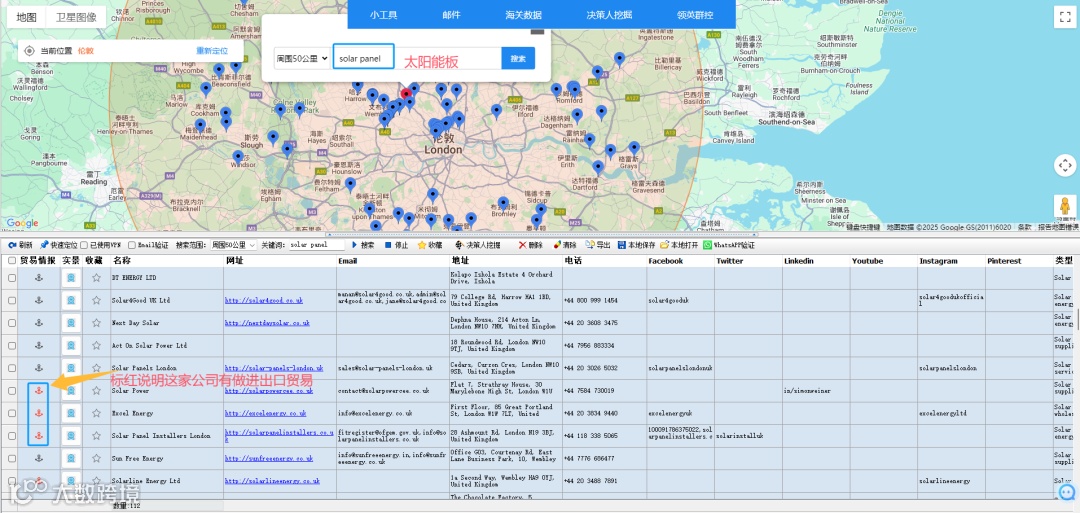Click the 本地打开 folder icon
This screenshot has width=1080, height=513.
pyautogui.click(x=664, y=245)
